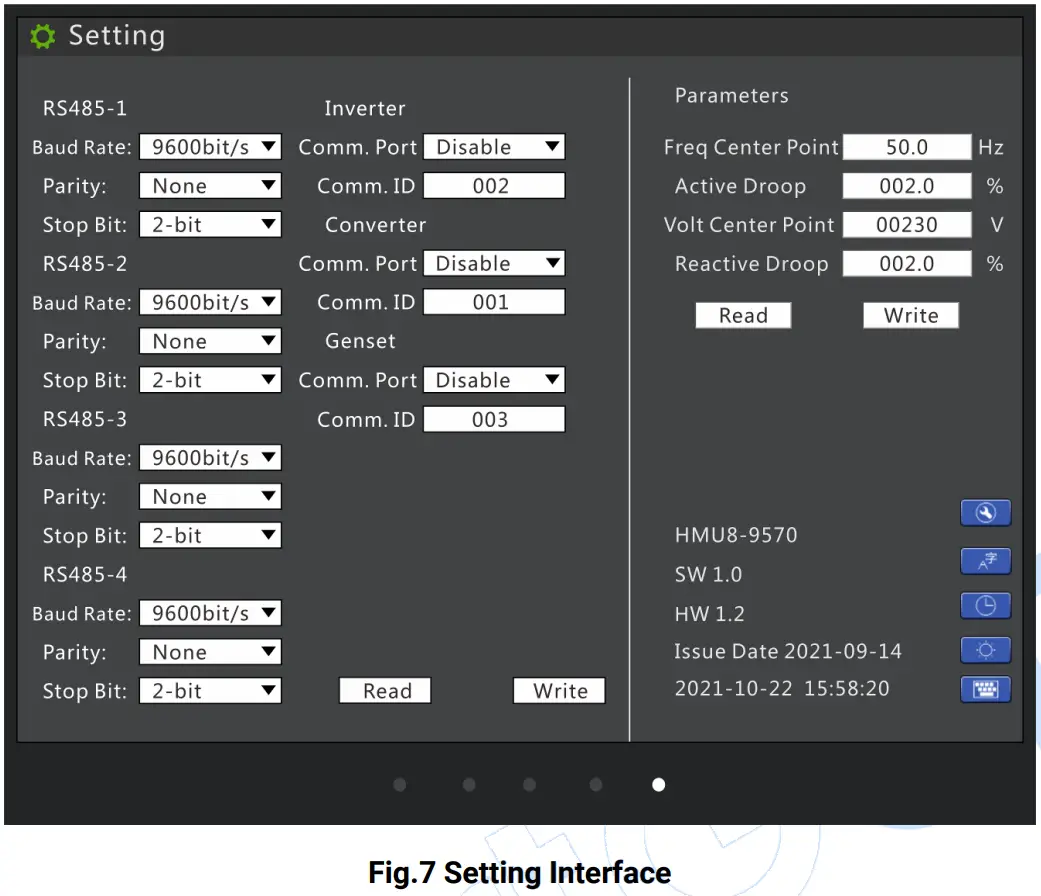Click the Freq Center Point field
Image resolution: width=1041 pixels, height=896 pixels.
906,147
